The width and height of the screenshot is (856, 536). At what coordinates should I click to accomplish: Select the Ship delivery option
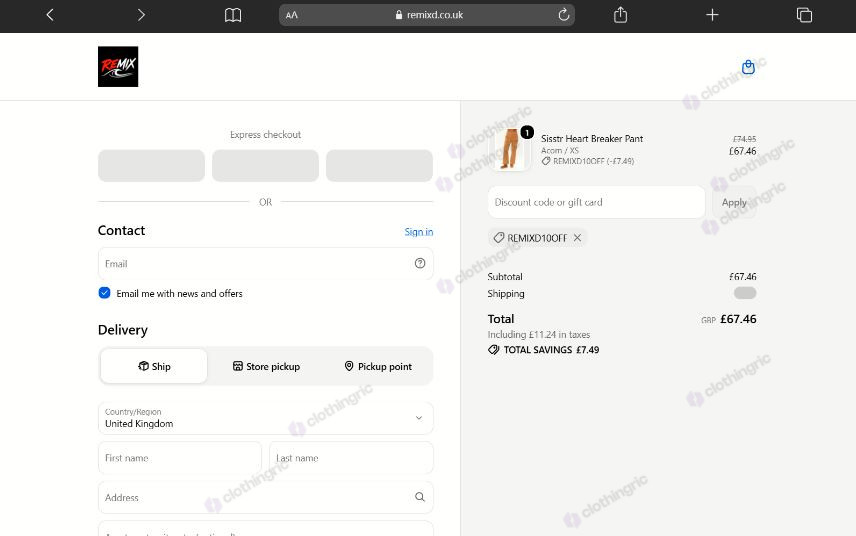point(154,366)
